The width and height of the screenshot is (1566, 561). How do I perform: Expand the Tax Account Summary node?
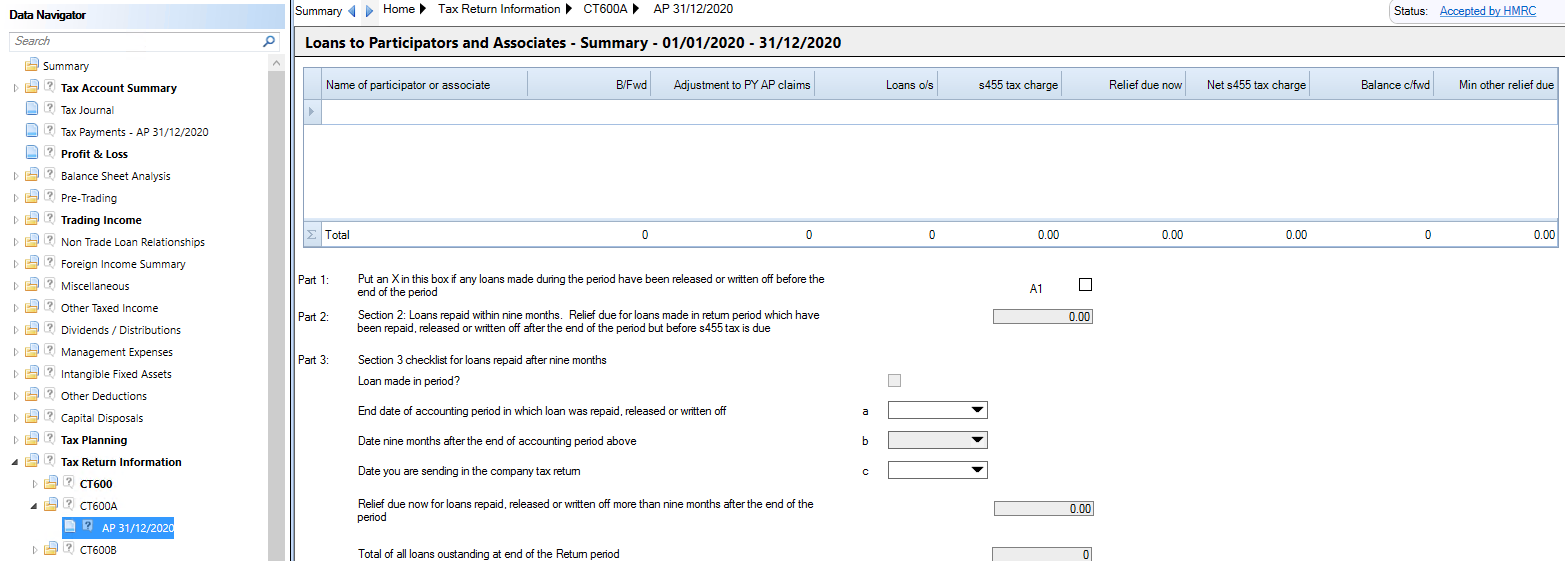click(x=15, y=88)
